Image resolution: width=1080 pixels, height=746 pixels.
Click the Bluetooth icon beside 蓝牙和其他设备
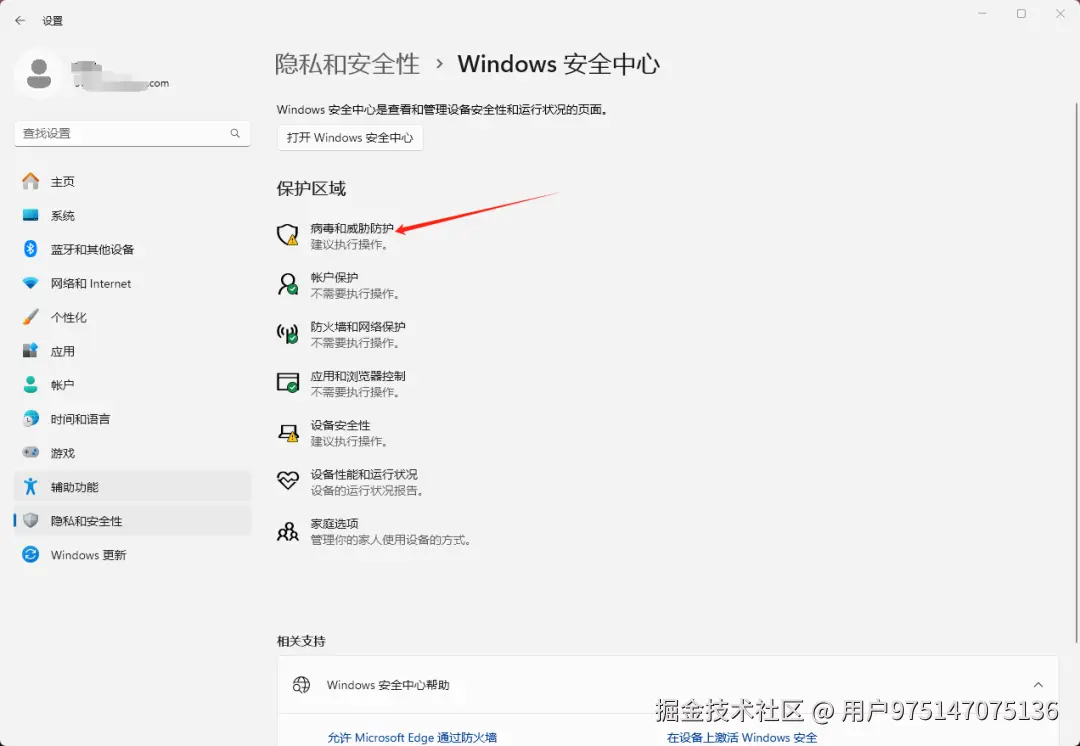(x=30, y=249)
